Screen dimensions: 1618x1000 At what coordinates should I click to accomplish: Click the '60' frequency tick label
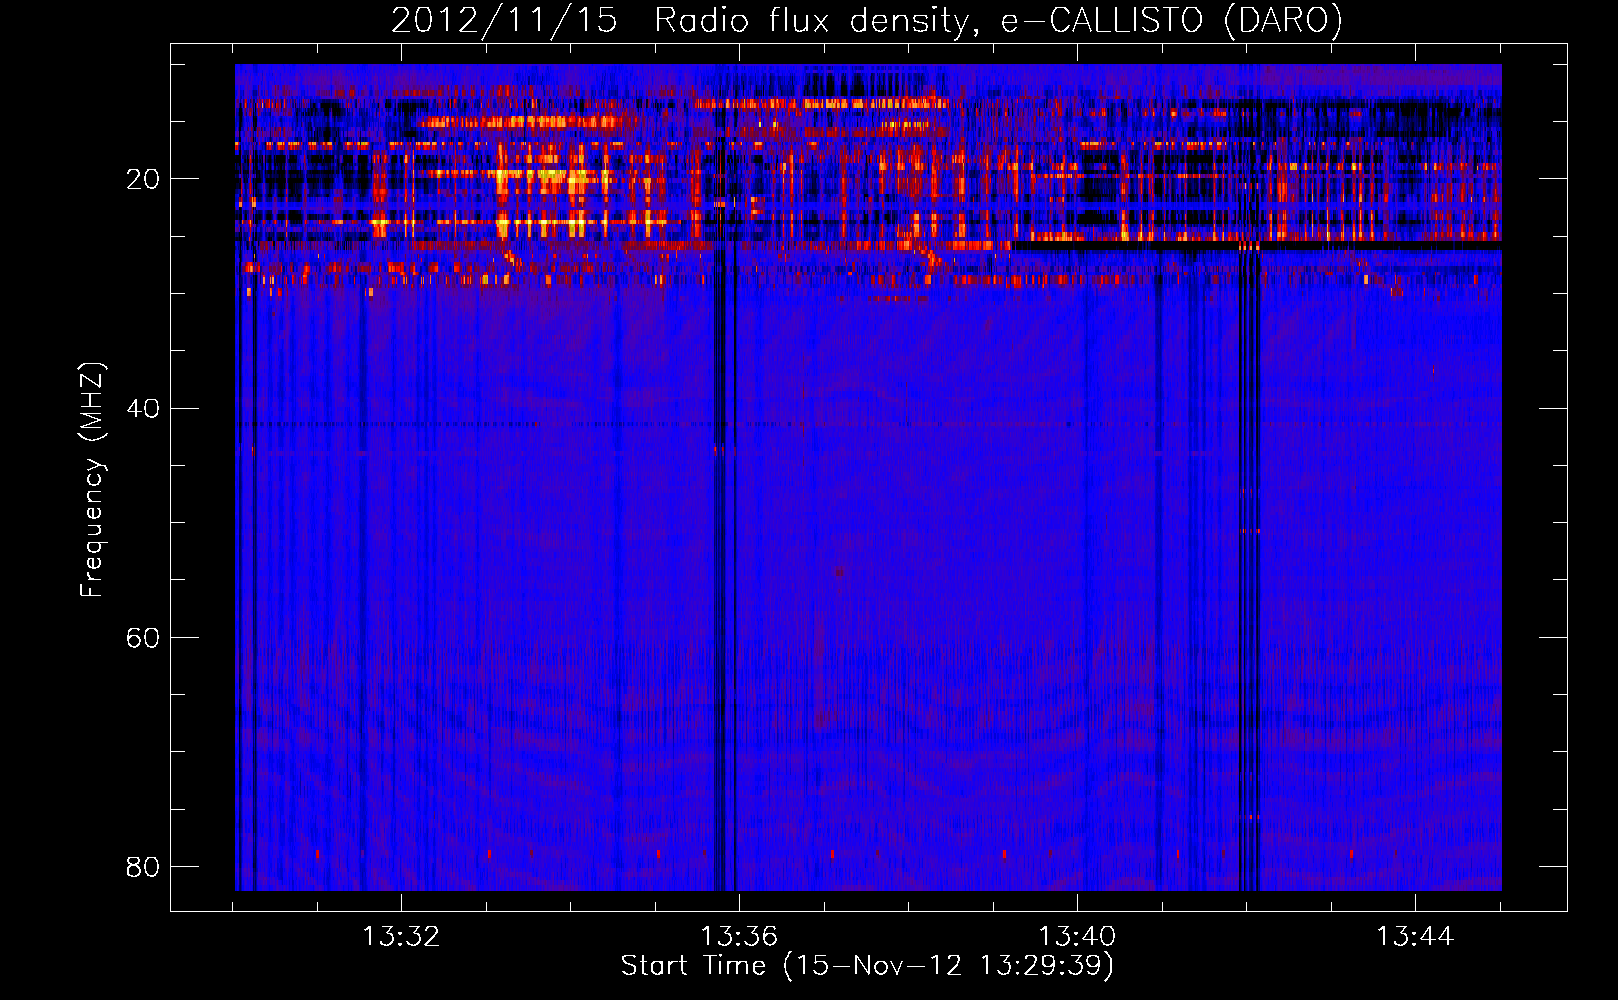click(x=143, y=638)
